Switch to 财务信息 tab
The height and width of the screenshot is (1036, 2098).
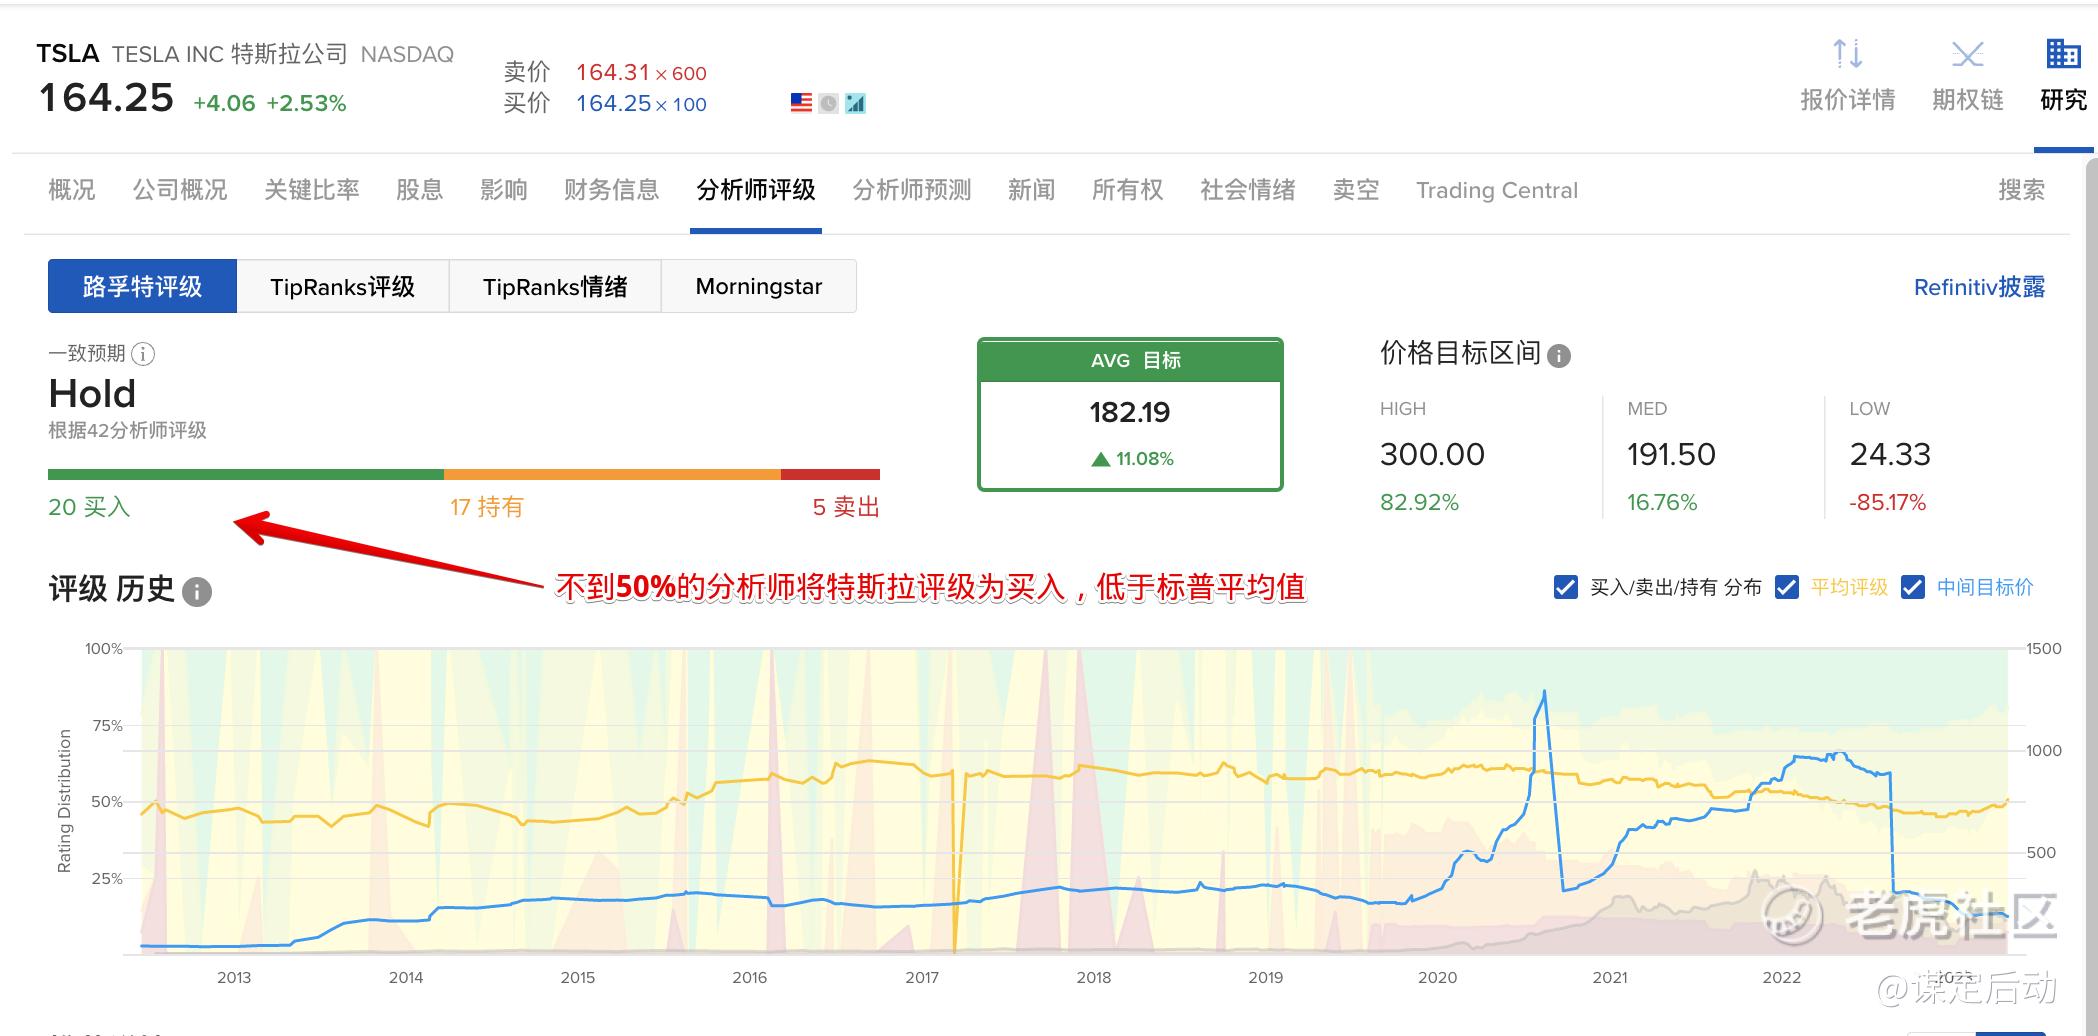tap(612, 190)
